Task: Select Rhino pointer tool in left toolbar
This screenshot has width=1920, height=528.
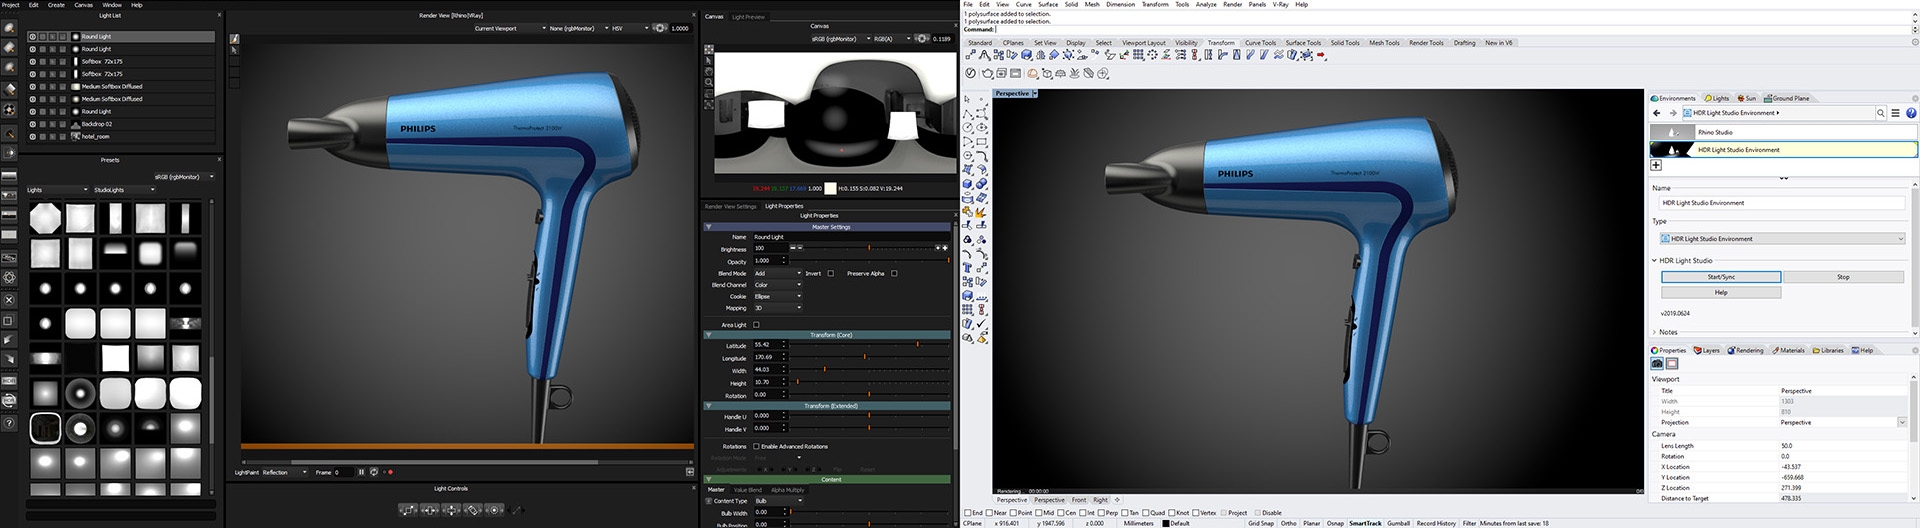Action: pyautogui.click(x=968, y=100)
